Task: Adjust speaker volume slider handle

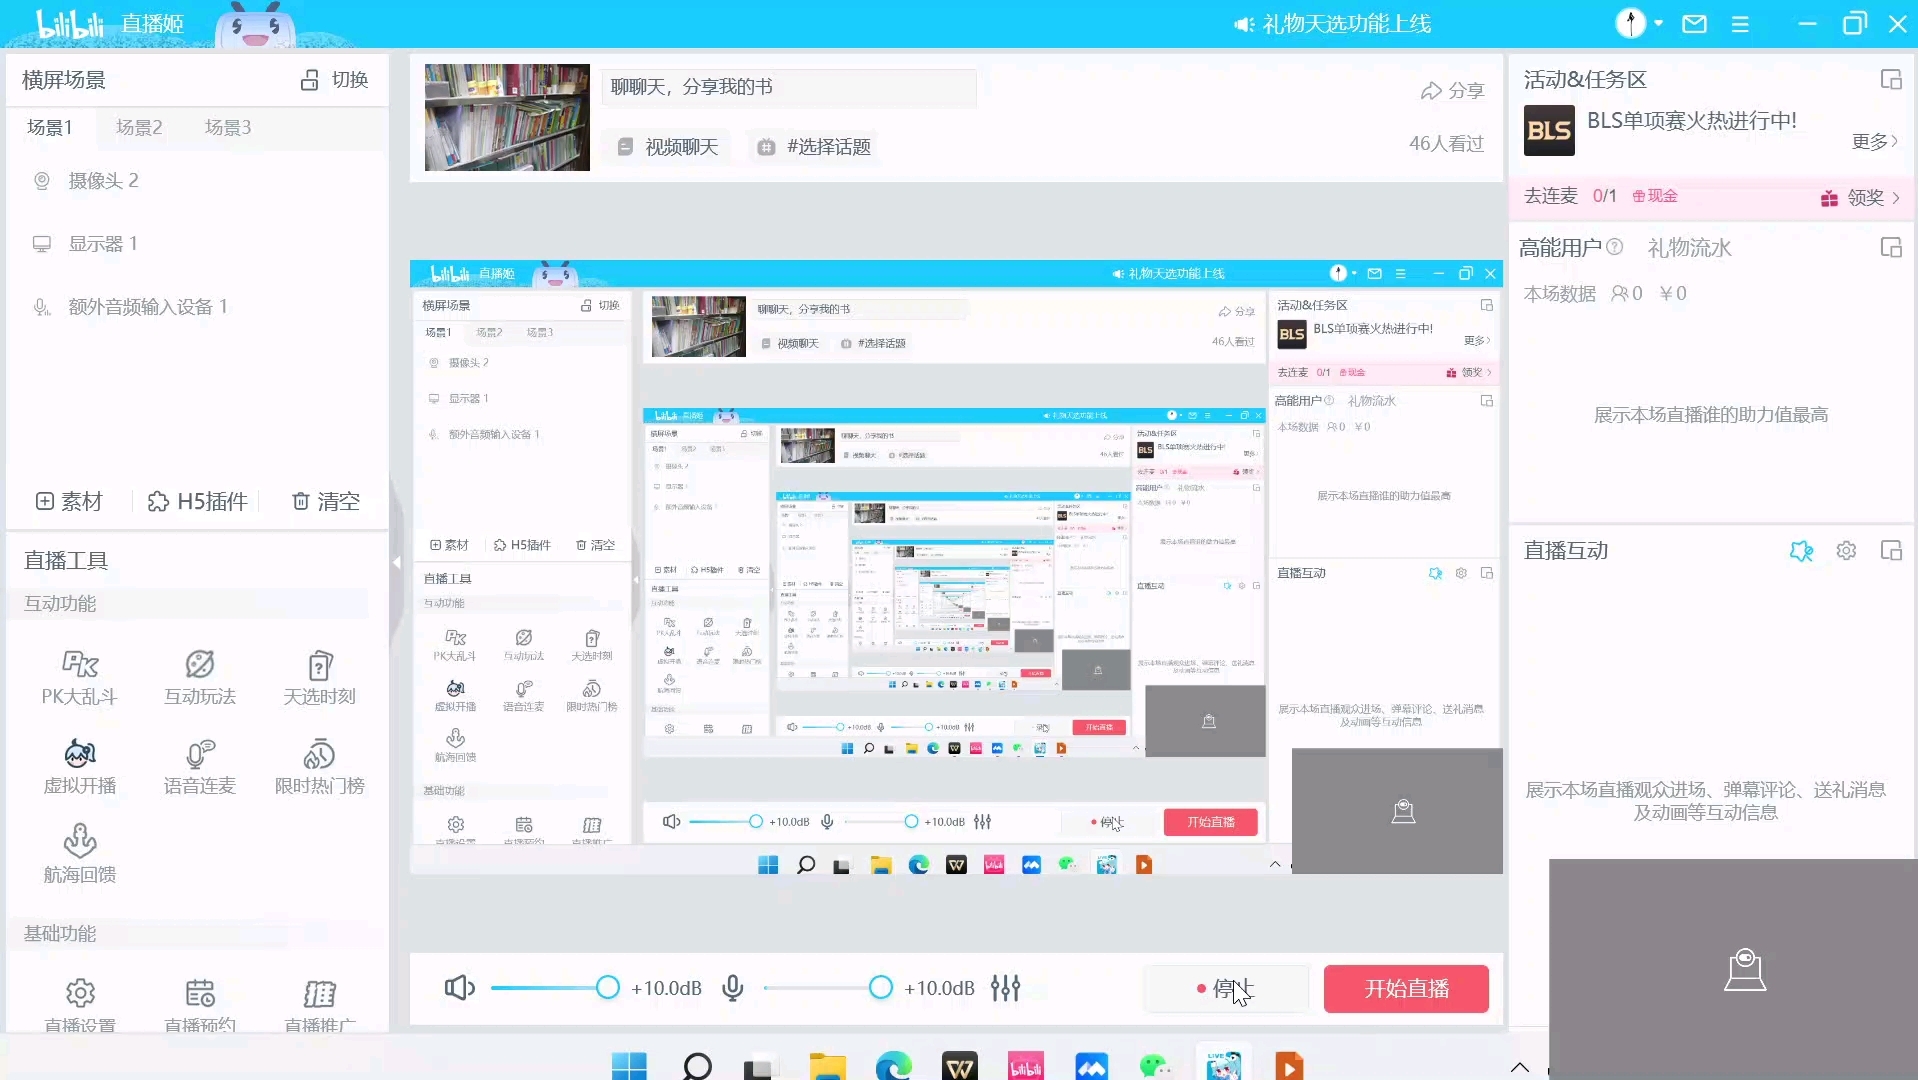Action: (607, 988)
